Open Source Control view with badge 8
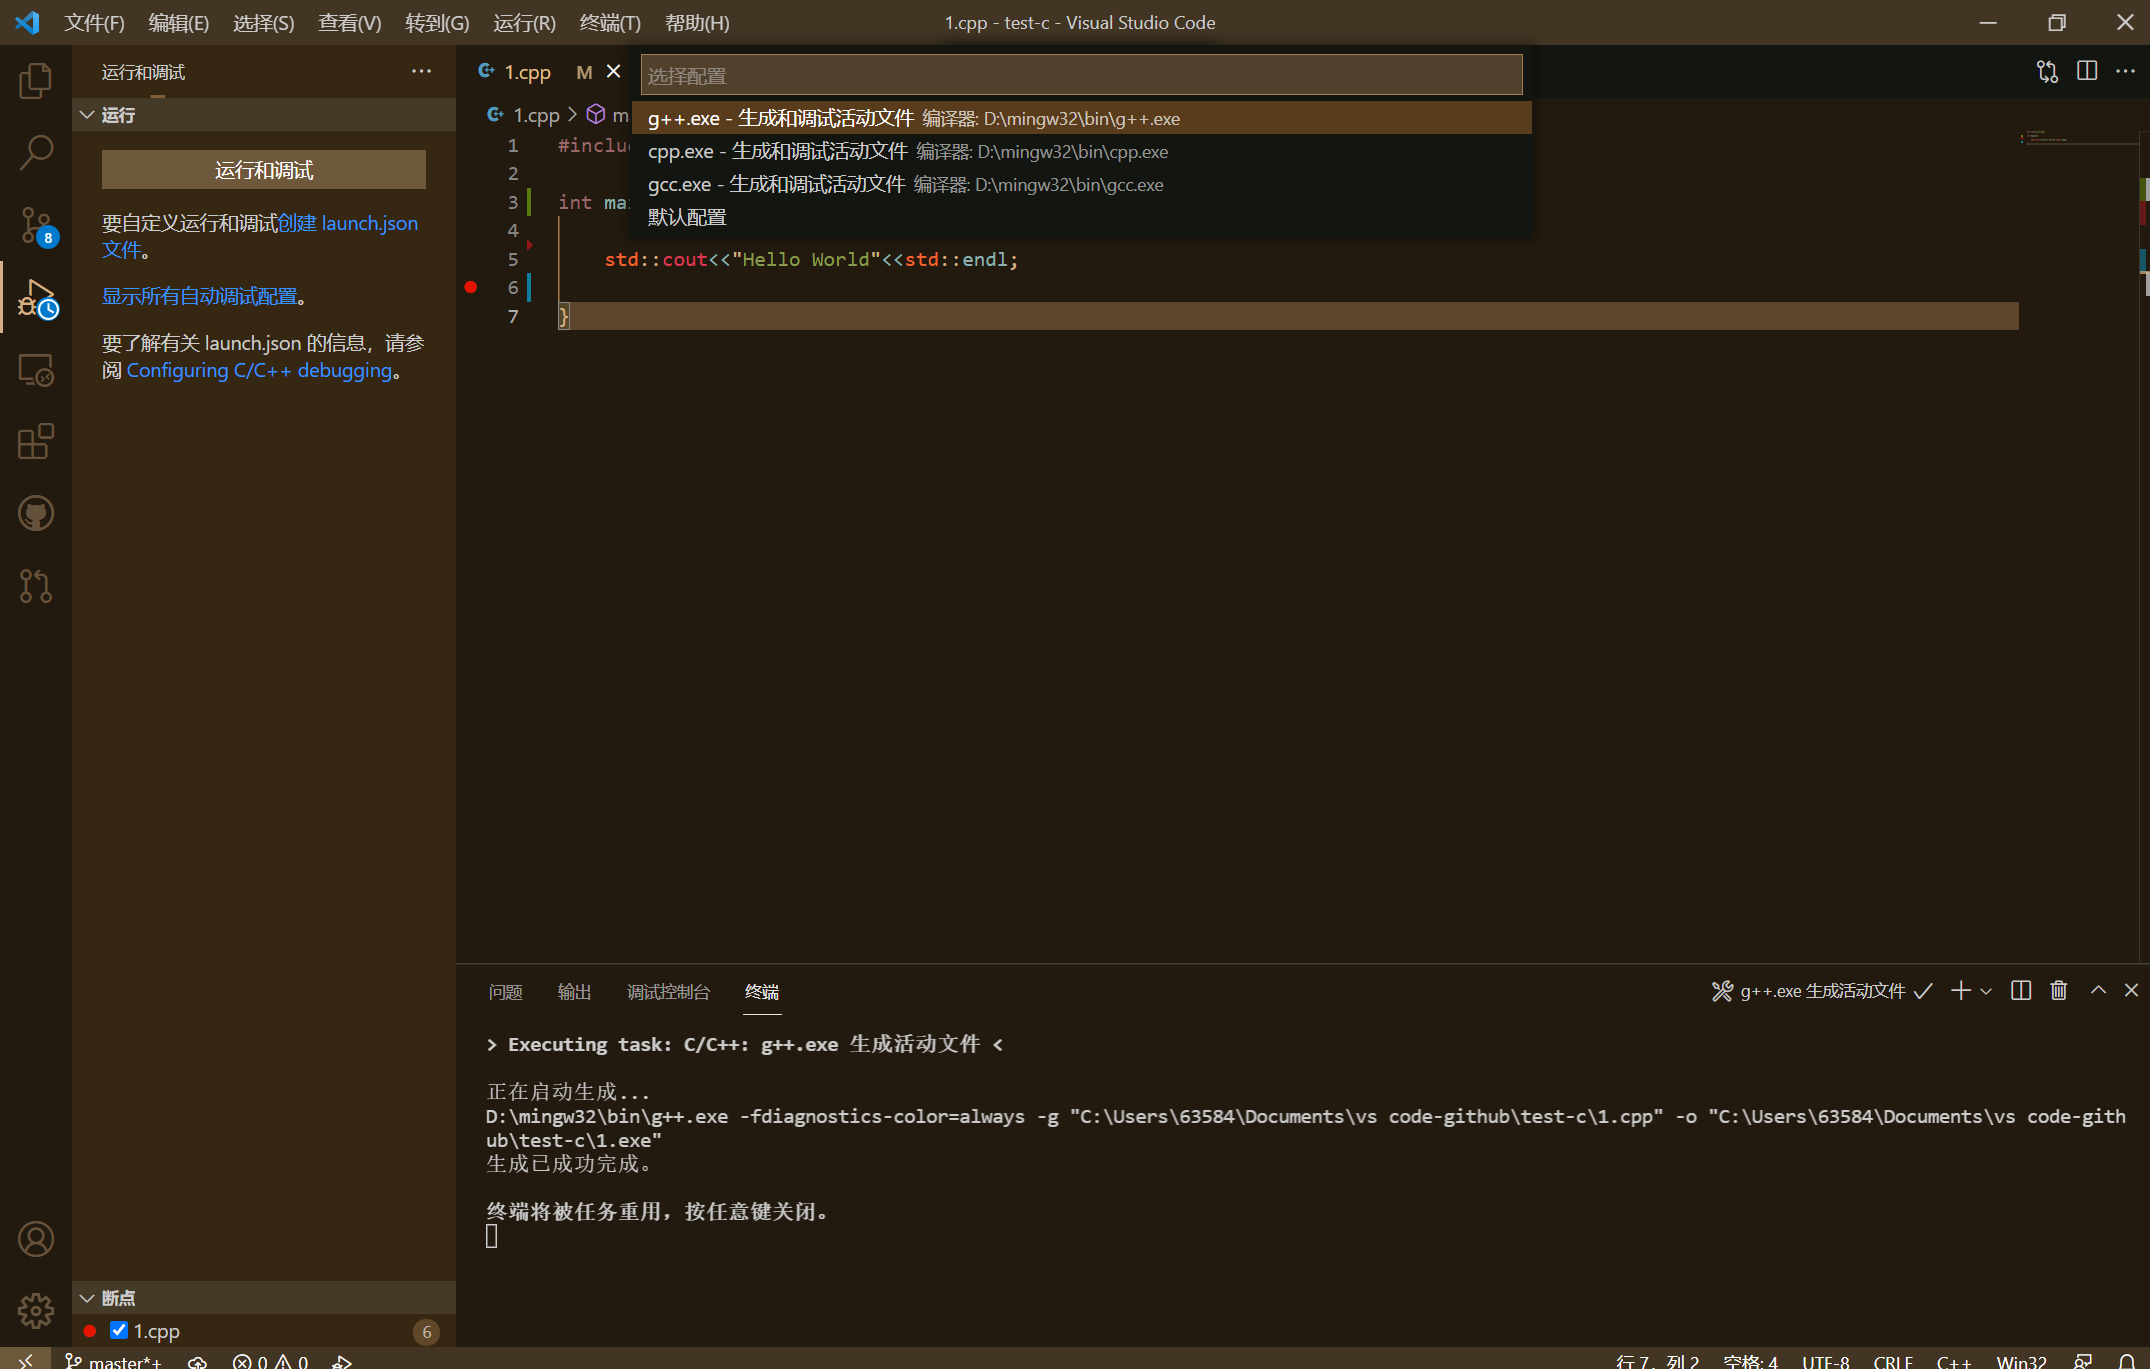Viewport: 2150px width, 1369px height. [36, 226]
